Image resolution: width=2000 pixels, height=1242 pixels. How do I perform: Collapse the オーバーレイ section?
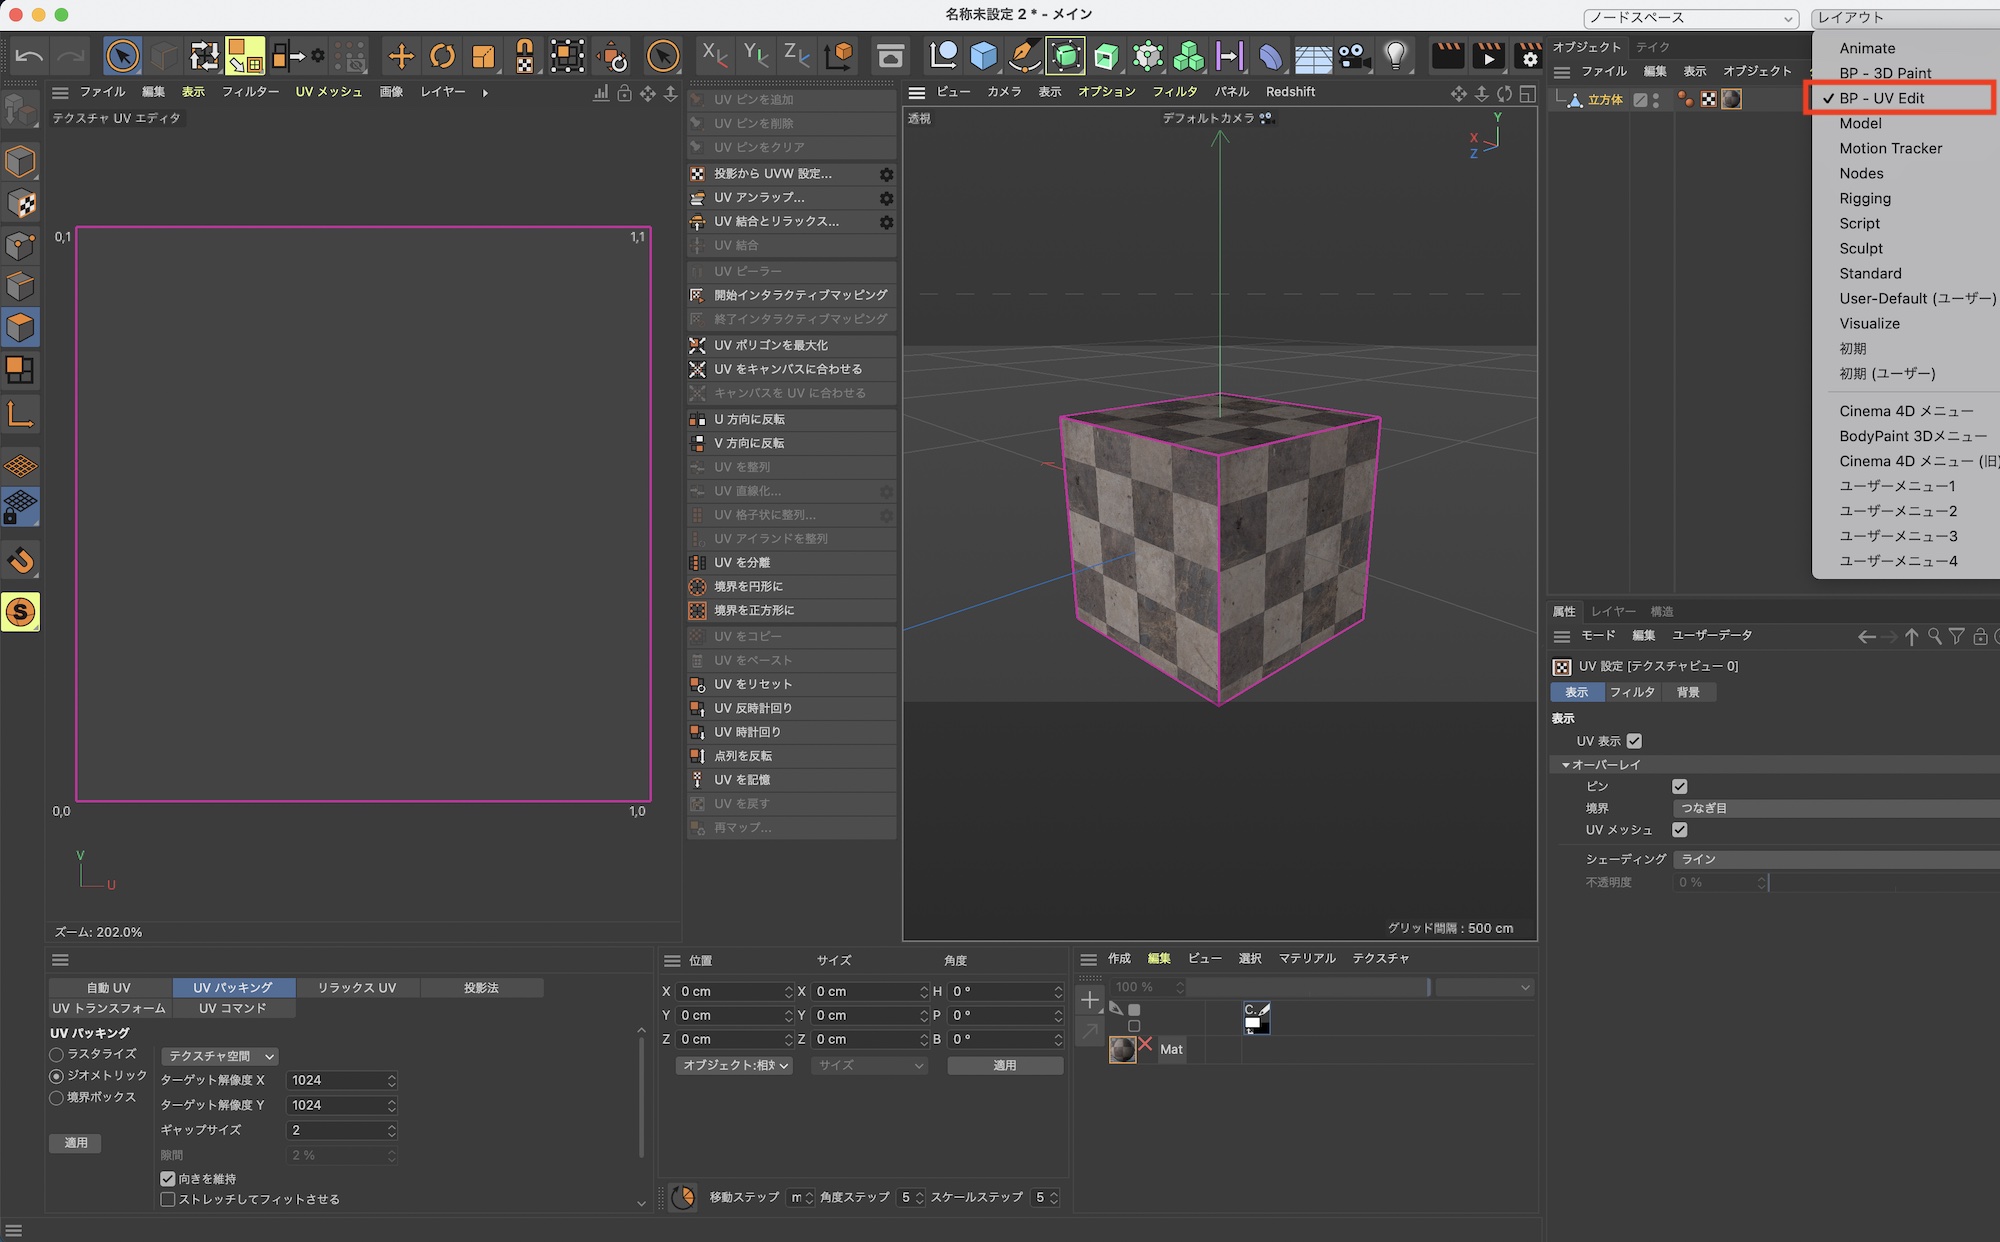[1565, 765]
